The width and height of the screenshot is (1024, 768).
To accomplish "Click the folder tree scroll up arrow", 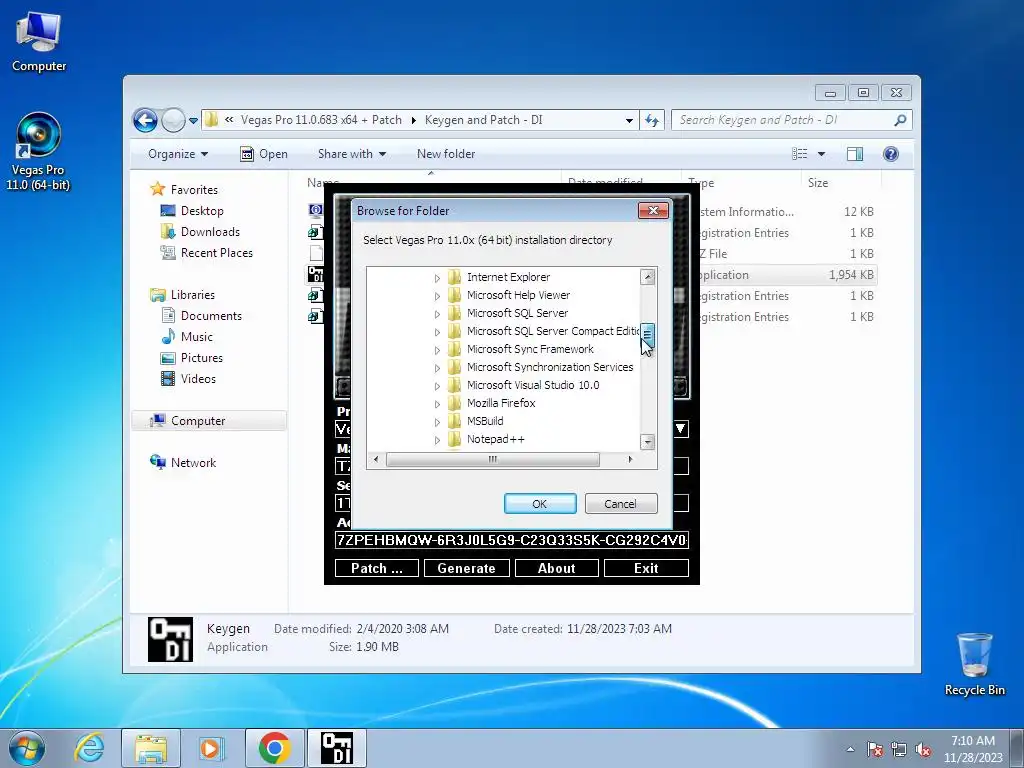I will [647, 277].
